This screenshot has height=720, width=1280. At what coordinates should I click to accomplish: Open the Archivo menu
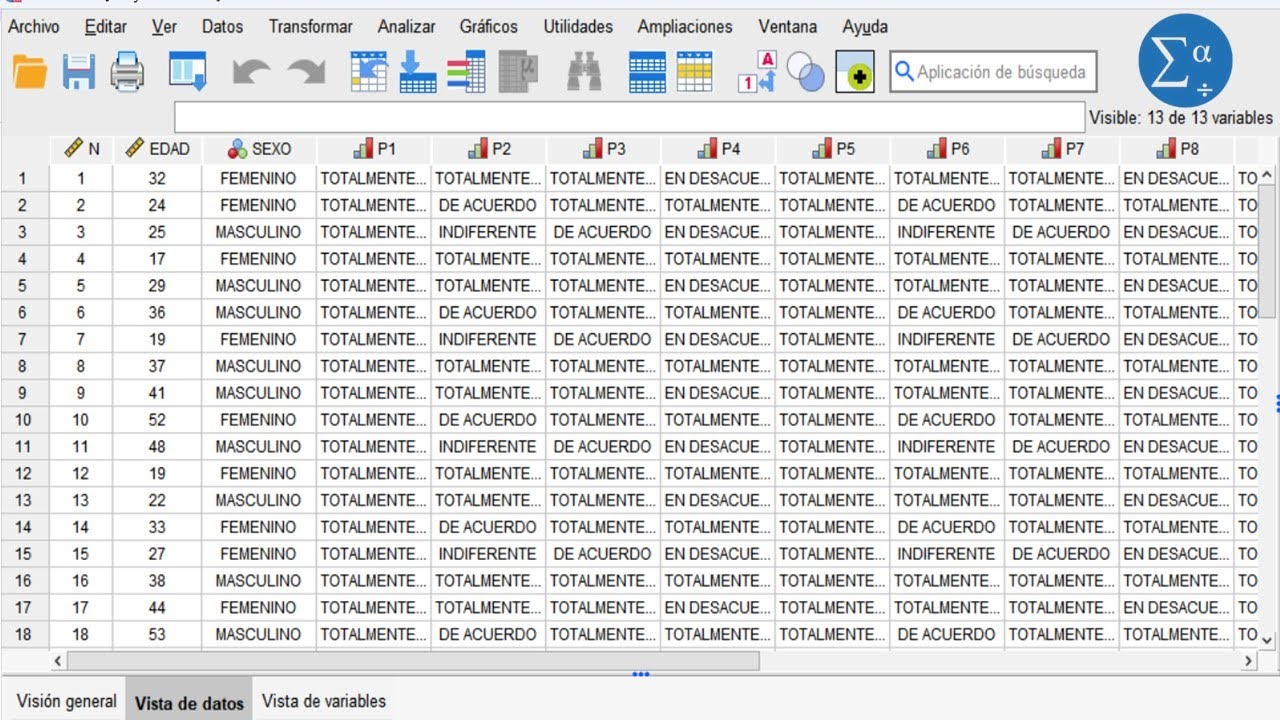[34, 27]
